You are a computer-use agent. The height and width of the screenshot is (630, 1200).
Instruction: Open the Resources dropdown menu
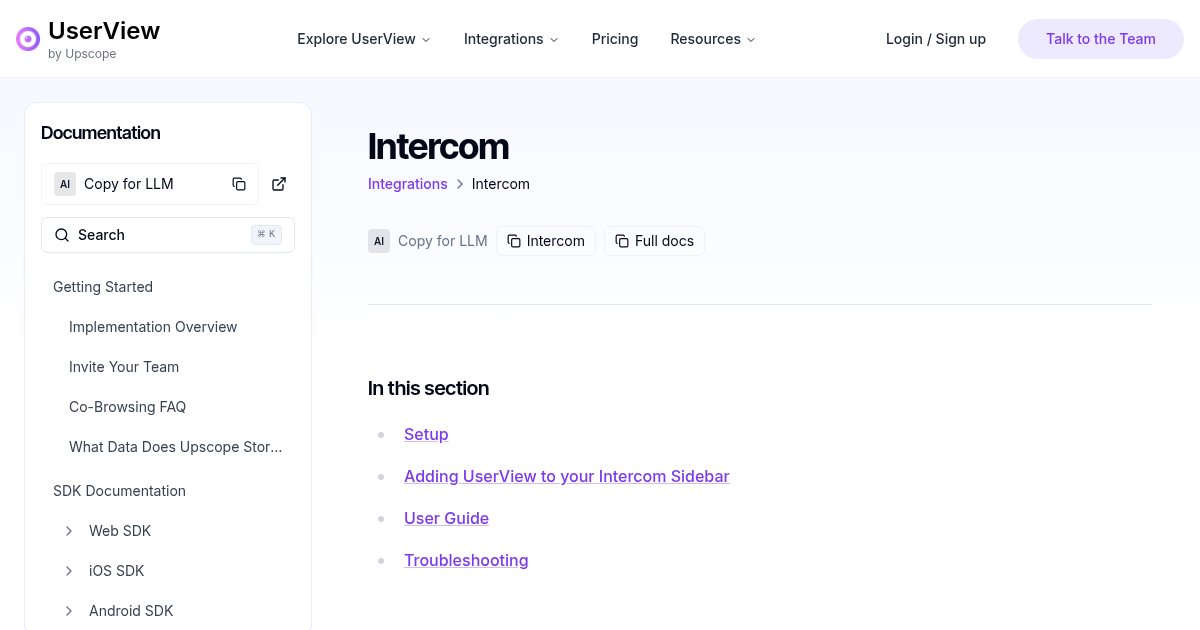tap(713, 39)
